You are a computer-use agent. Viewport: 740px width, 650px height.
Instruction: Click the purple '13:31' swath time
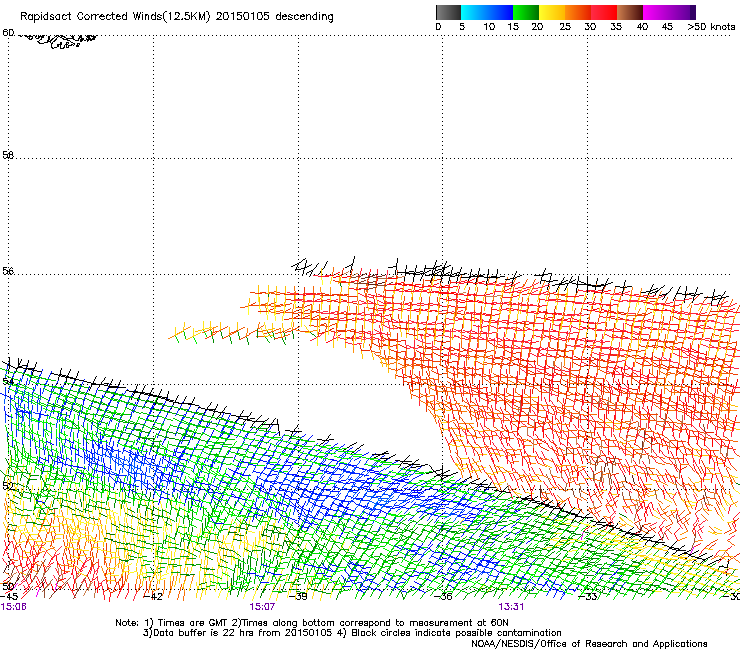tap(512, 607)
